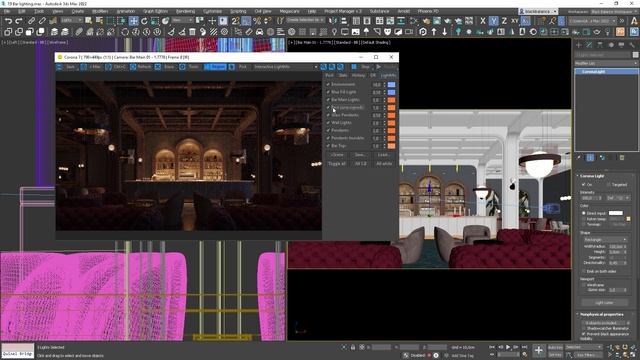This screenshot has width=640, height=360.
Task: Collapse the Nonphysical properties rollout
Action: 602,314
